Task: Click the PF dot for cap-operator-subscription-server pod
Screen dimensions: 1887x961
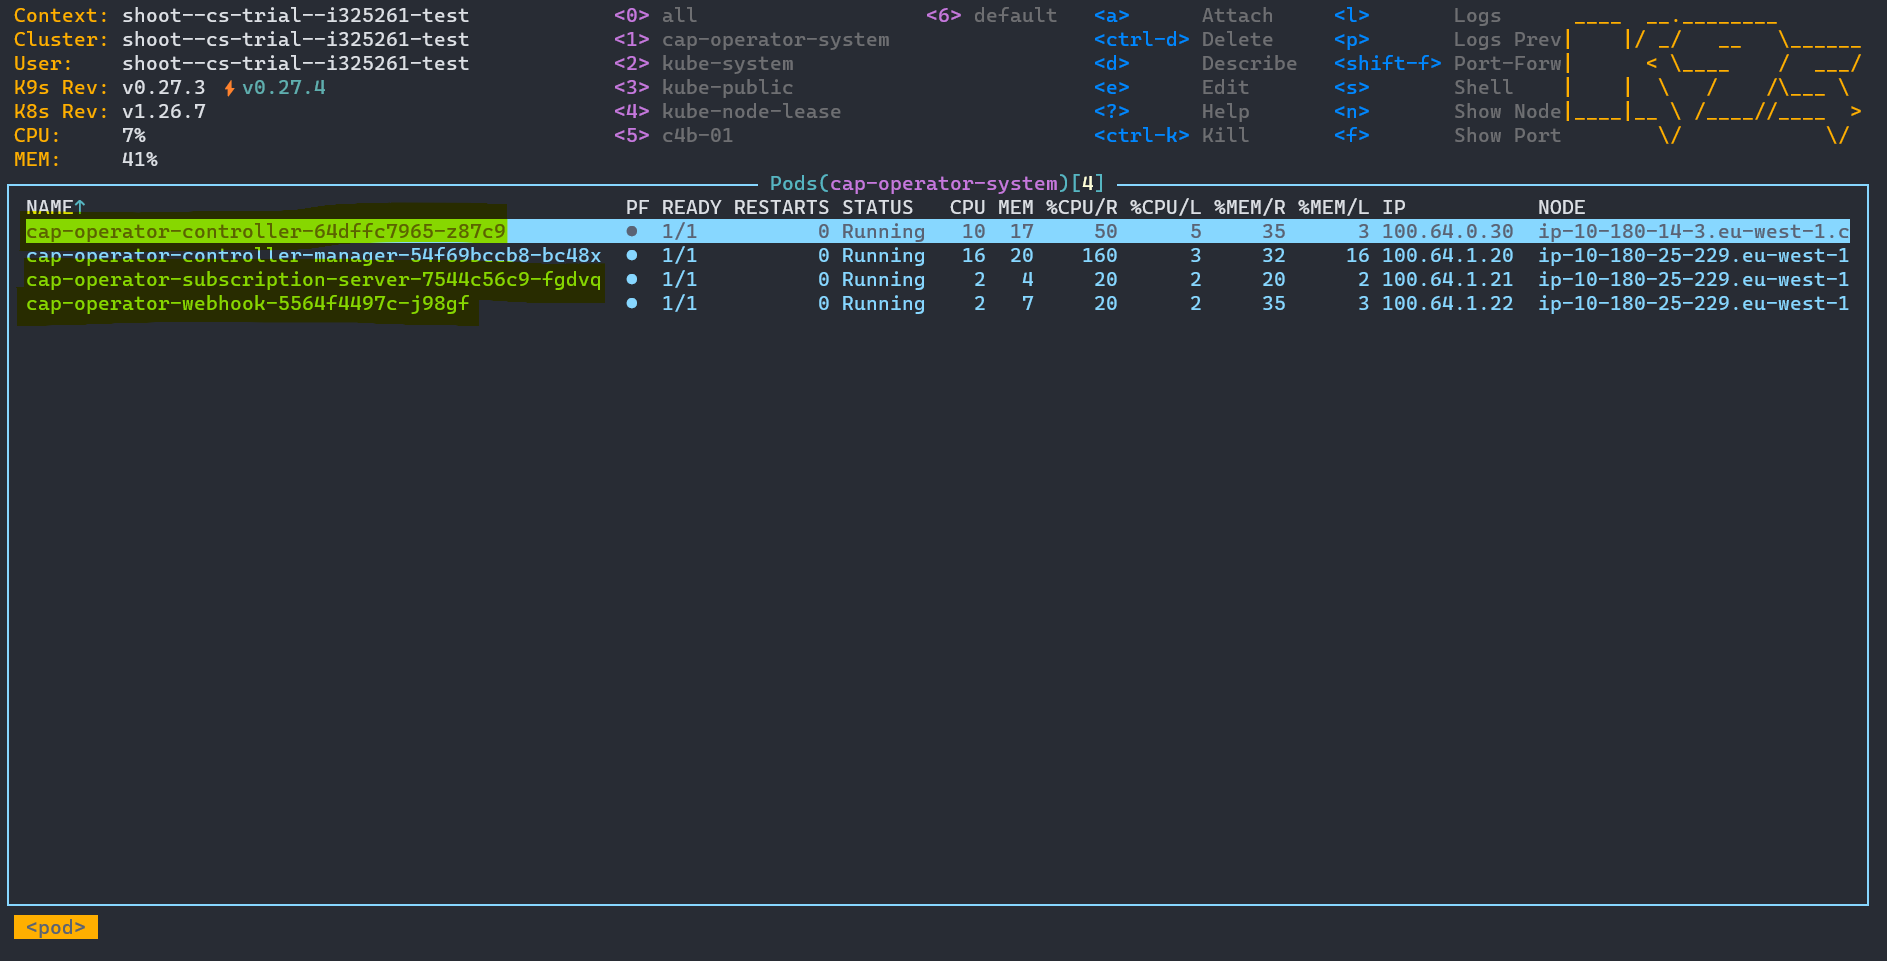Action: (632, 279)
